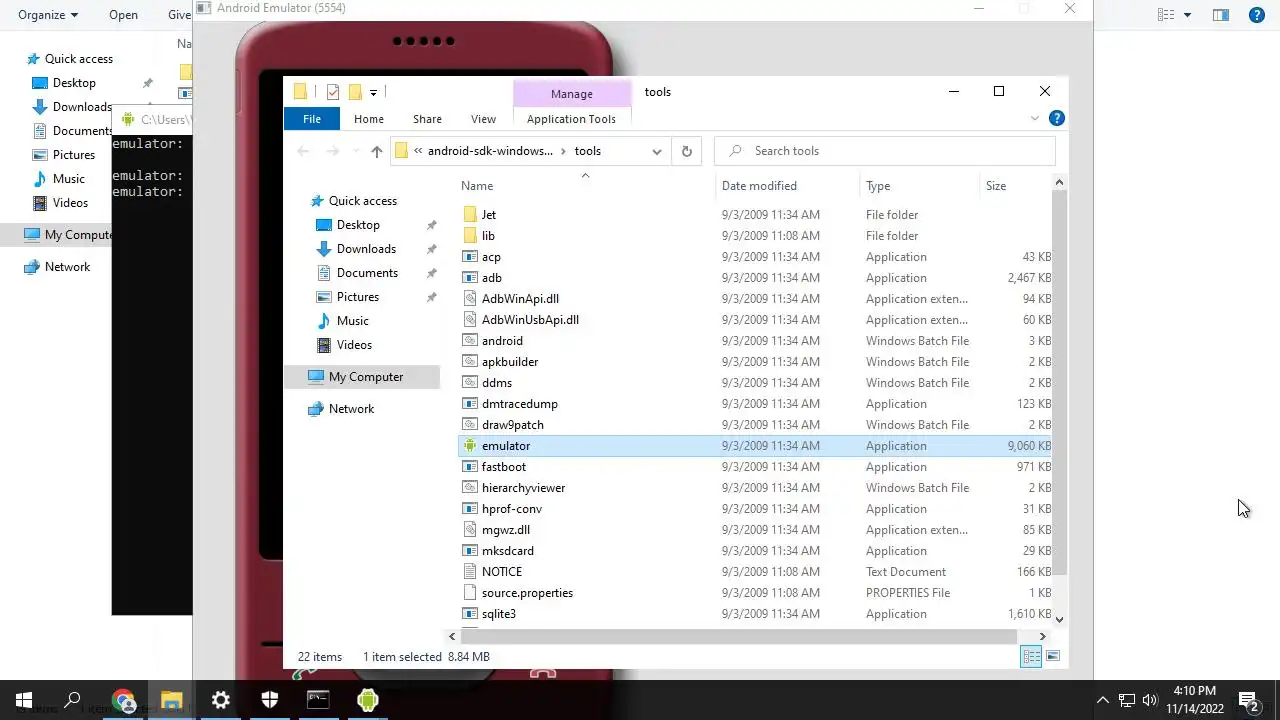
Task: Click the Back navigation arrow
Action: pyautogui.click(x=303, y=151)
